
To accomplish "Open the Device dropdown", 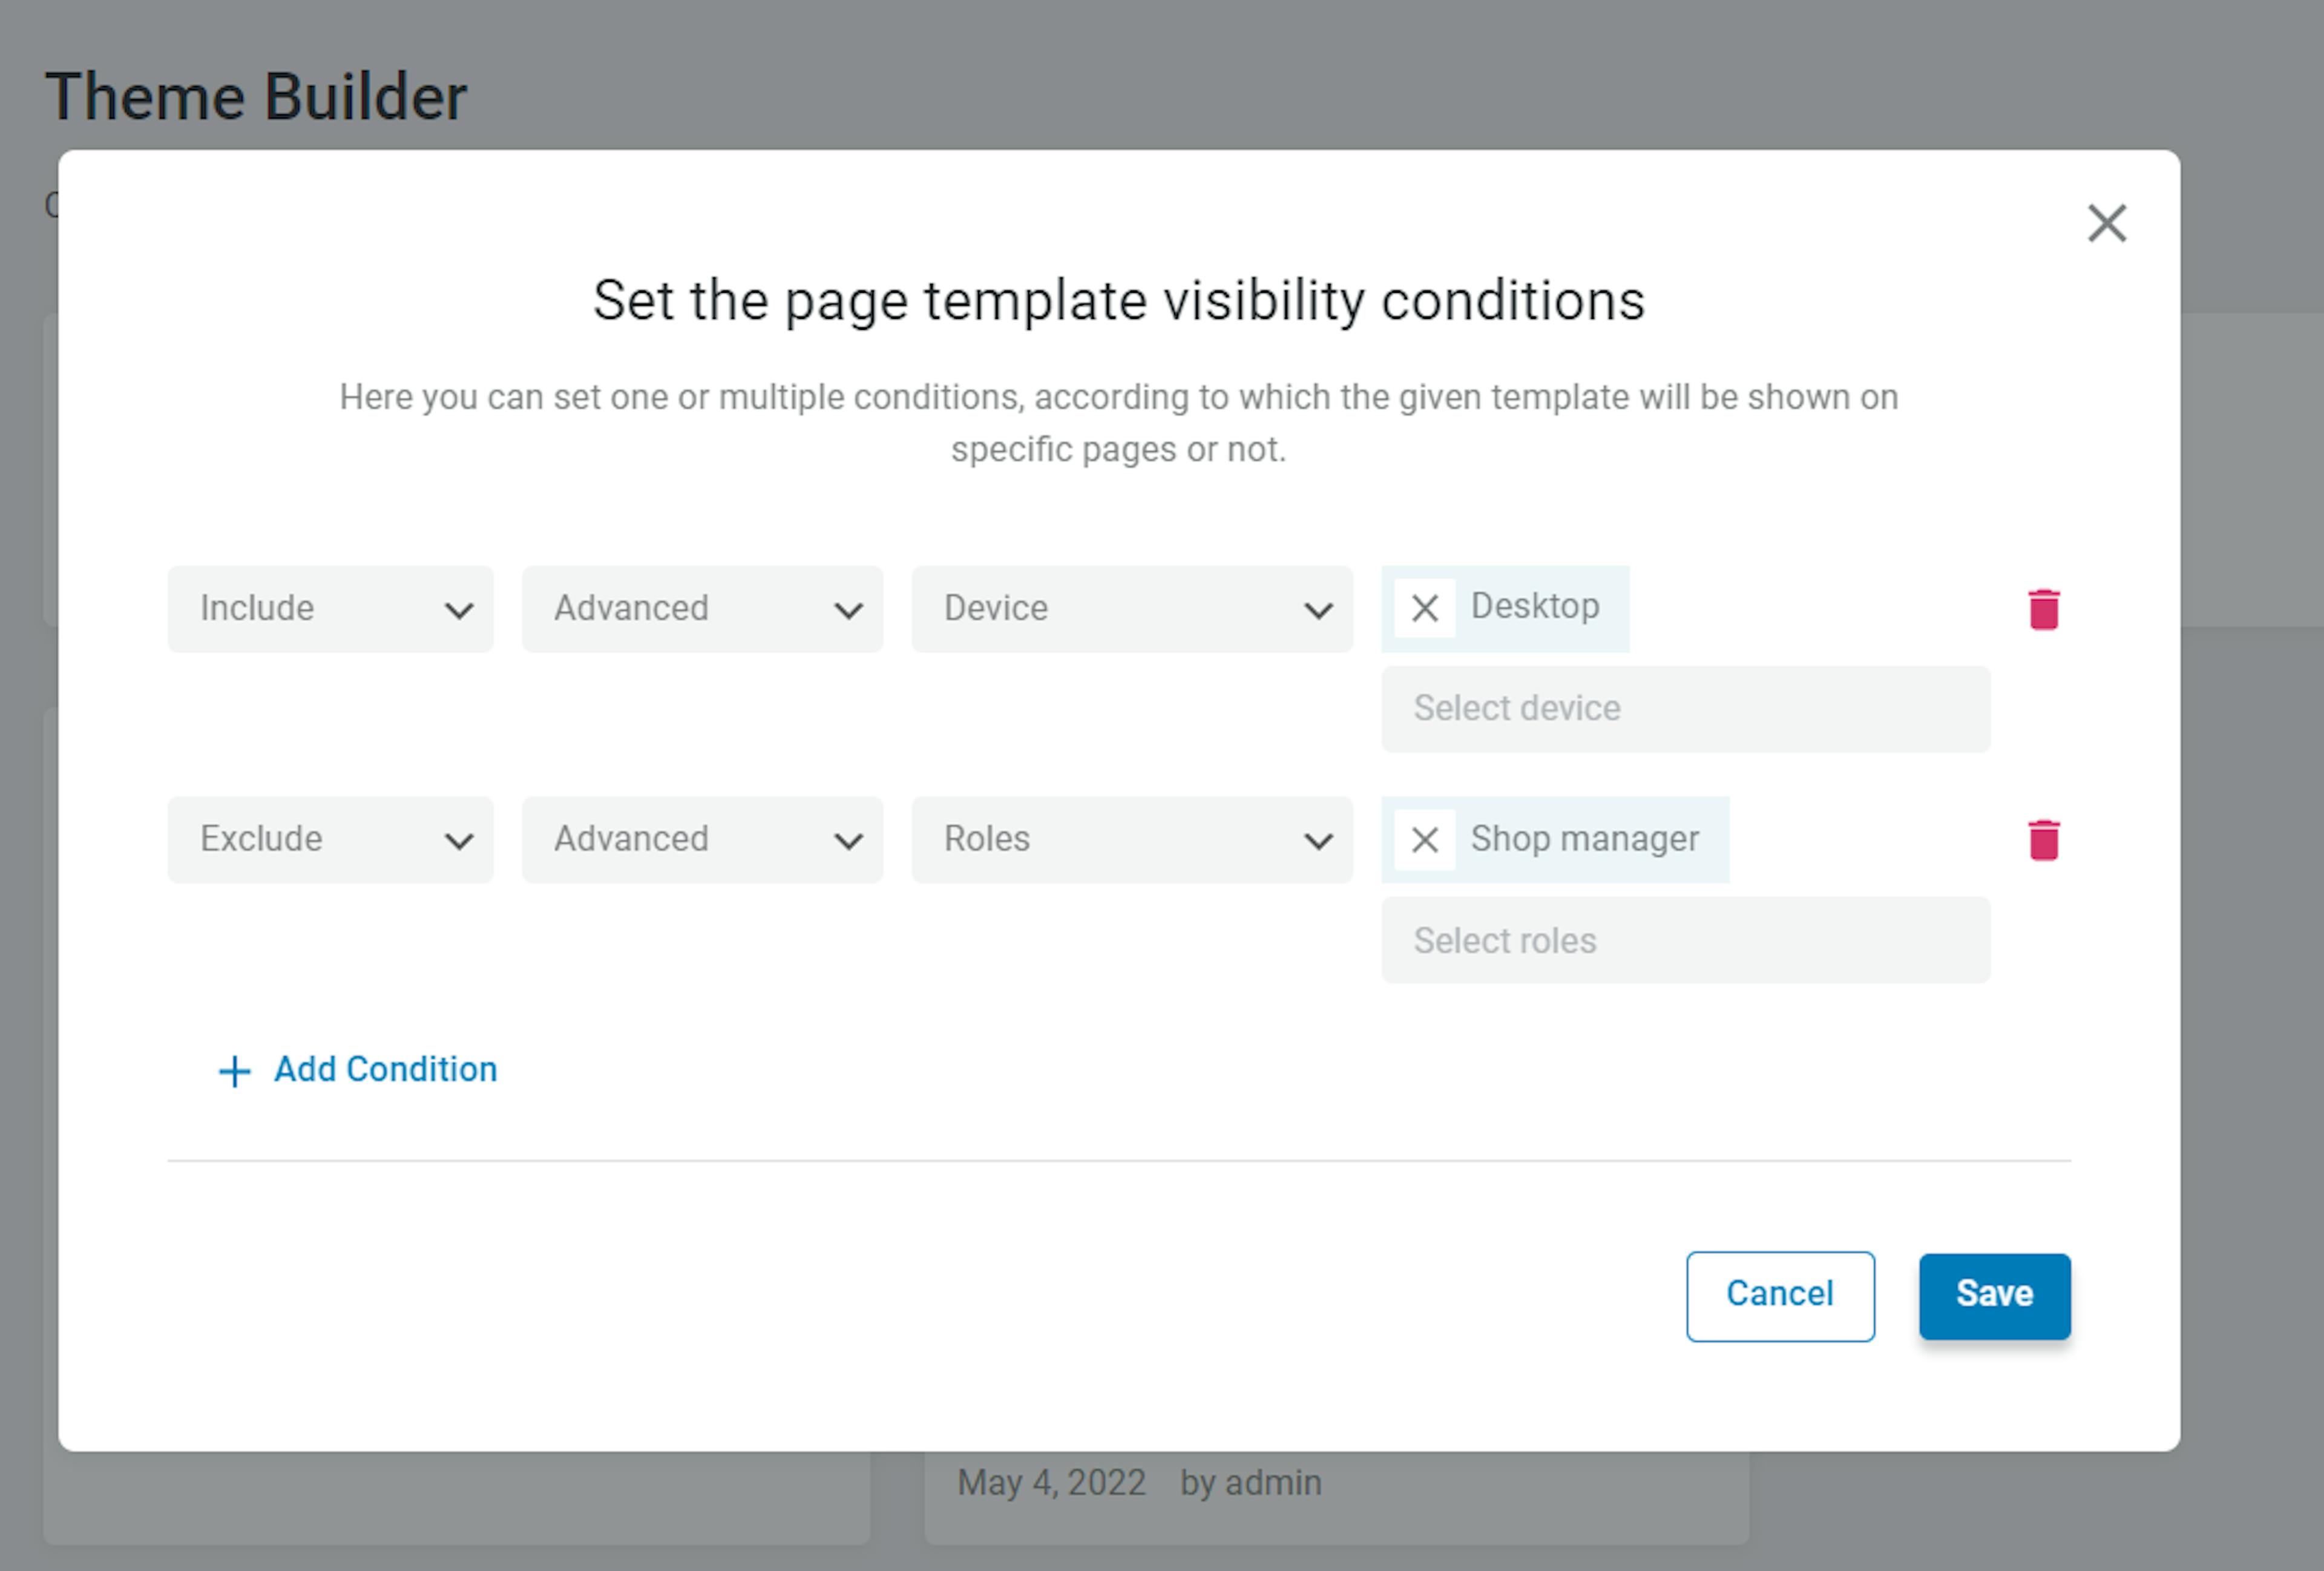I will click(x=1132, y=608).
